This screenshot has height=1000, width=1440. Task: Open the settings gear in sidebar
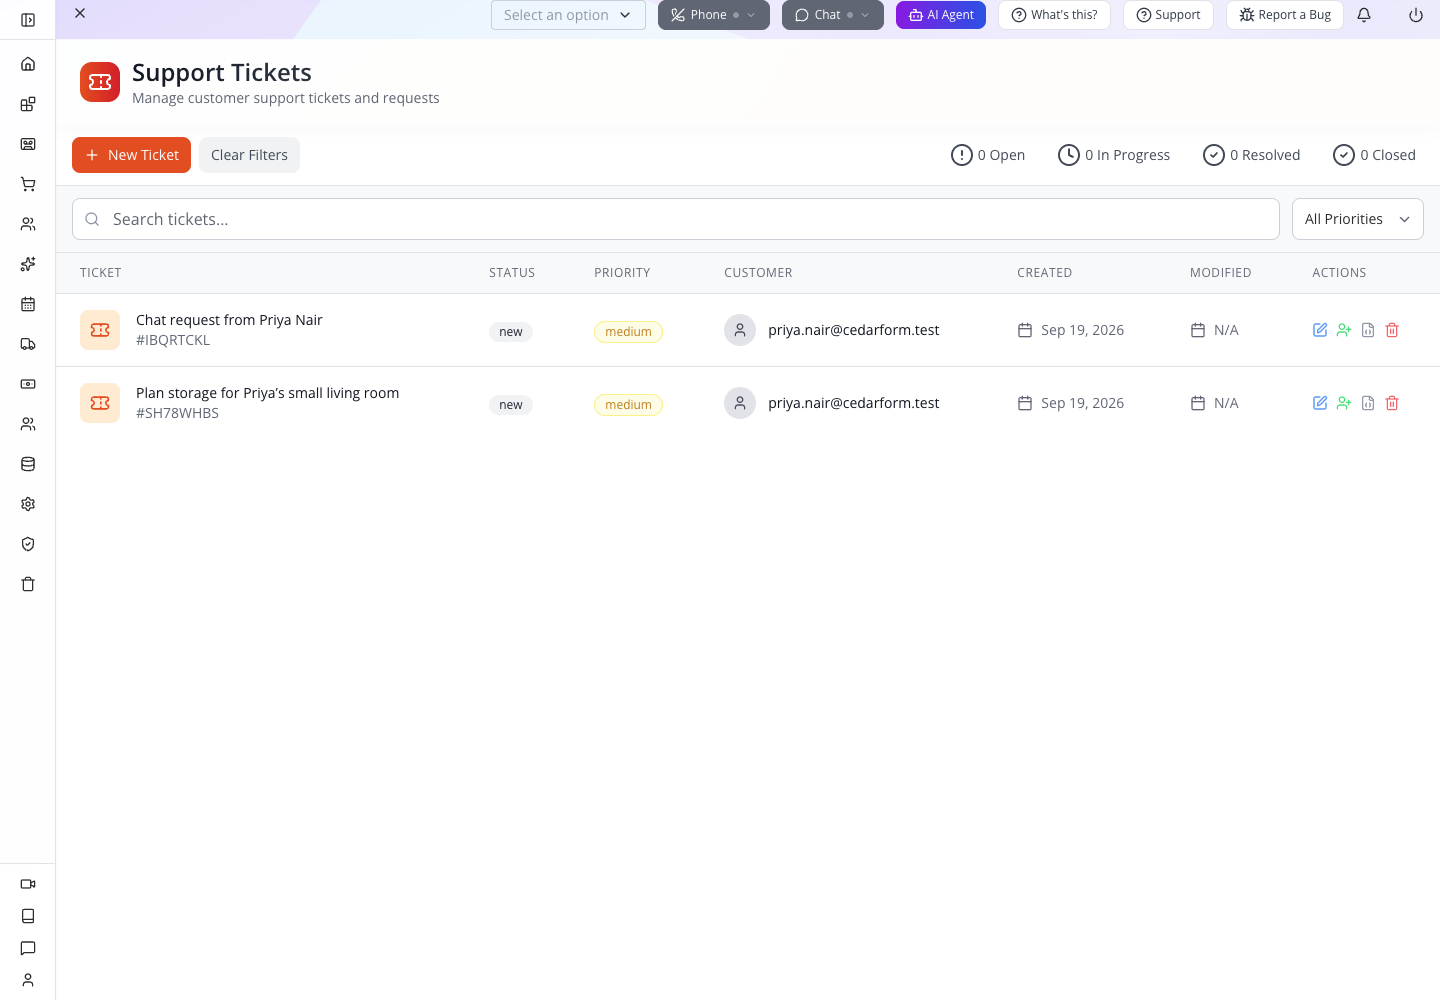click(28, 504)
